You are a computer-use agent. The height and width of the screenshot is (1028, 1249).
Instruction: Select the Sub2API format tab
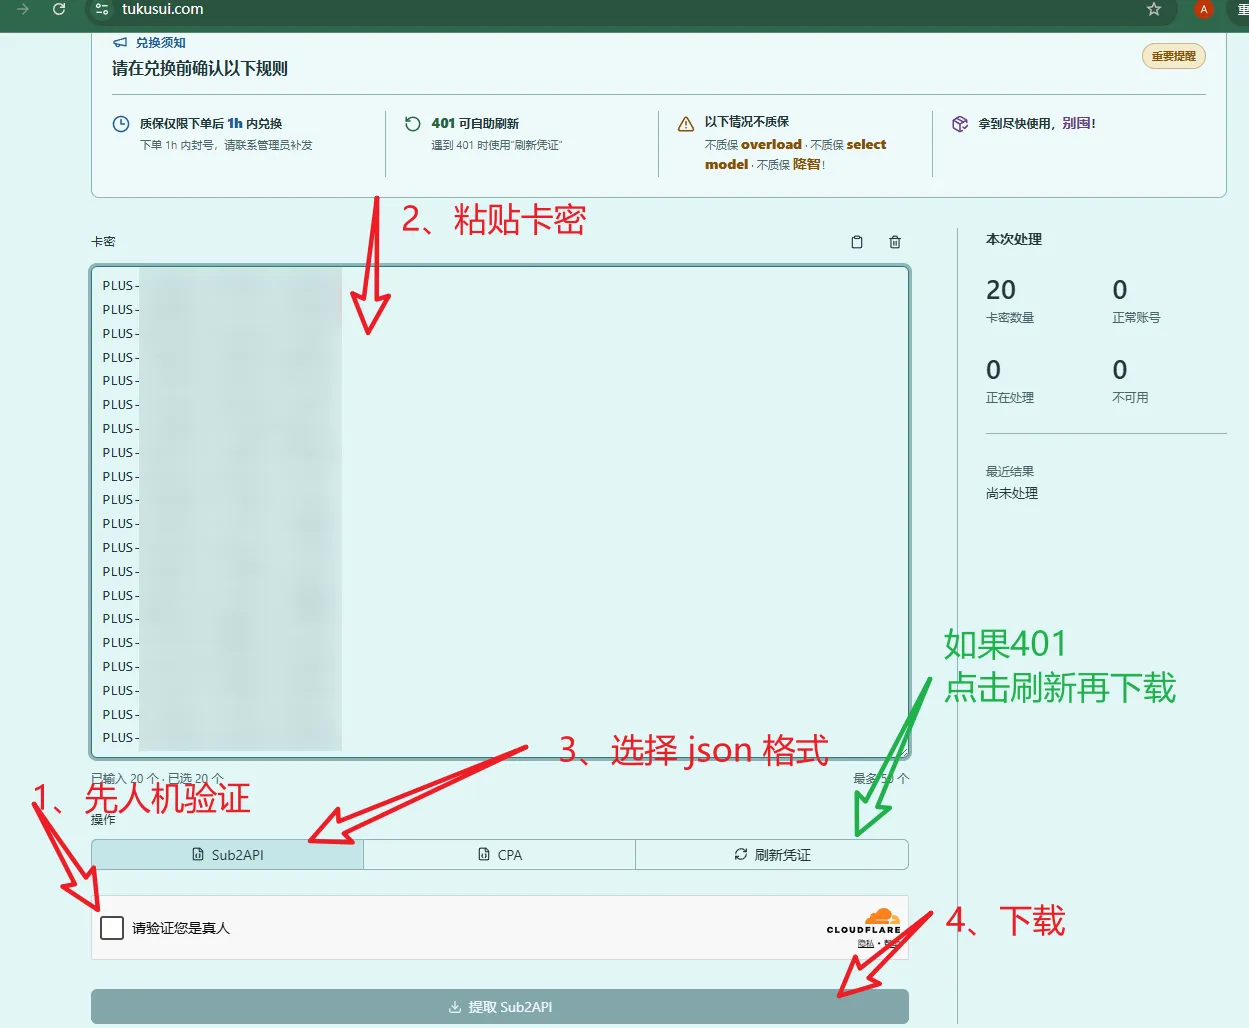(227, 855)
